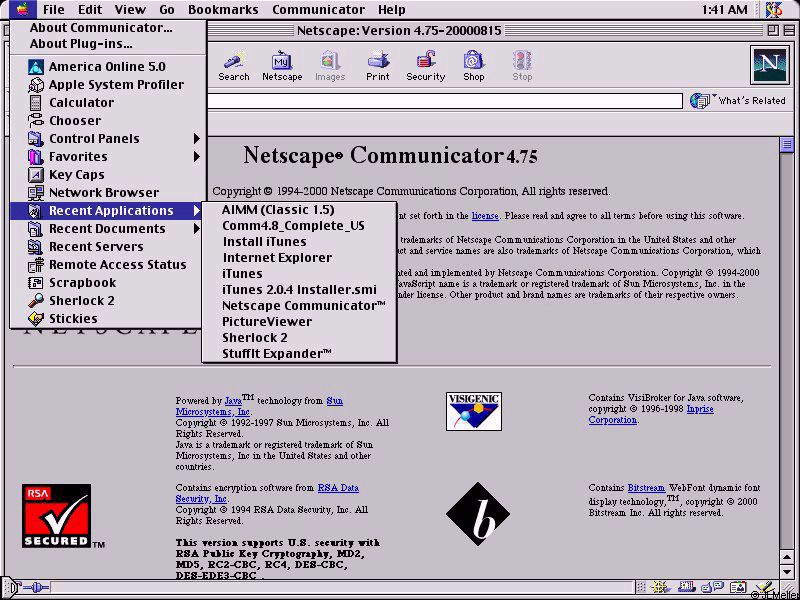Open My Netscape from the toolbar
Viewport: 800px width, 600px height.
[282, 66]
